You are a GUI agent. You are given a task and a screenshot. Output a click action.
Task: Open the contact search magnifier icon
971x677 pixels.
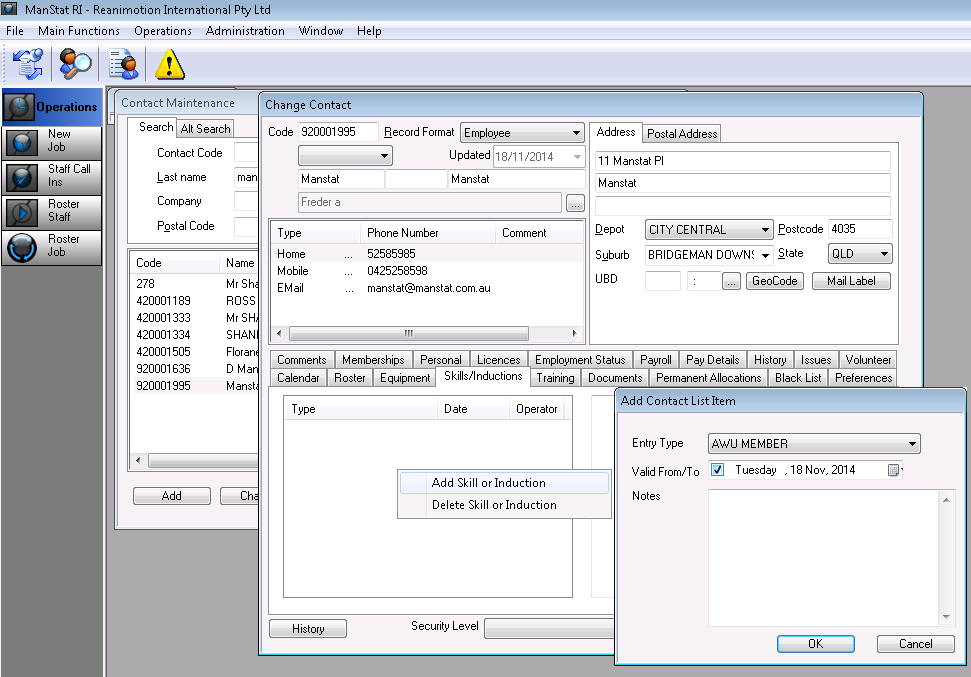pyautogui.click(x=75, y=64)
